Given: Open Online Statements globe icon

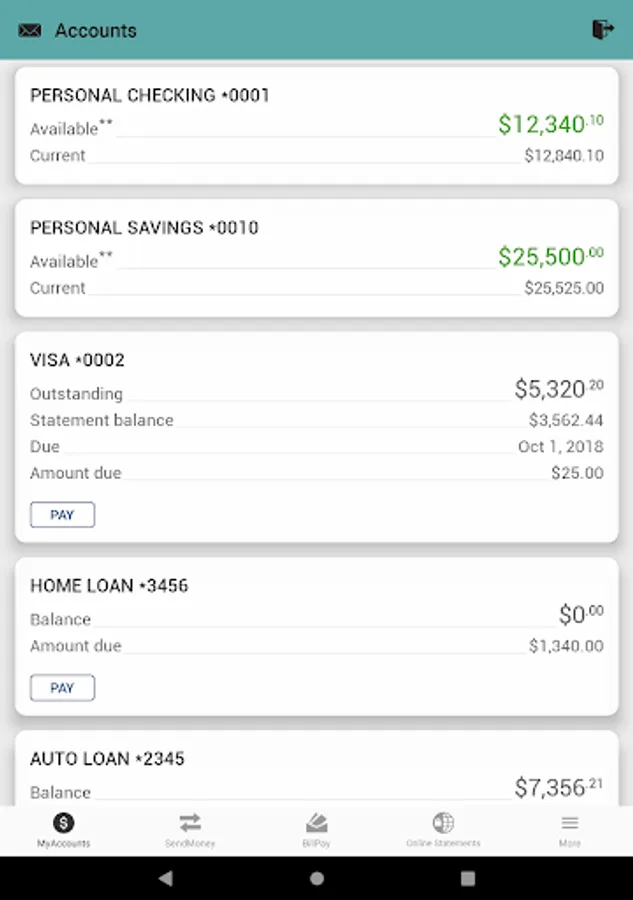Looking at the screenshot, I should pyautogui.click(x=443, y=823).
